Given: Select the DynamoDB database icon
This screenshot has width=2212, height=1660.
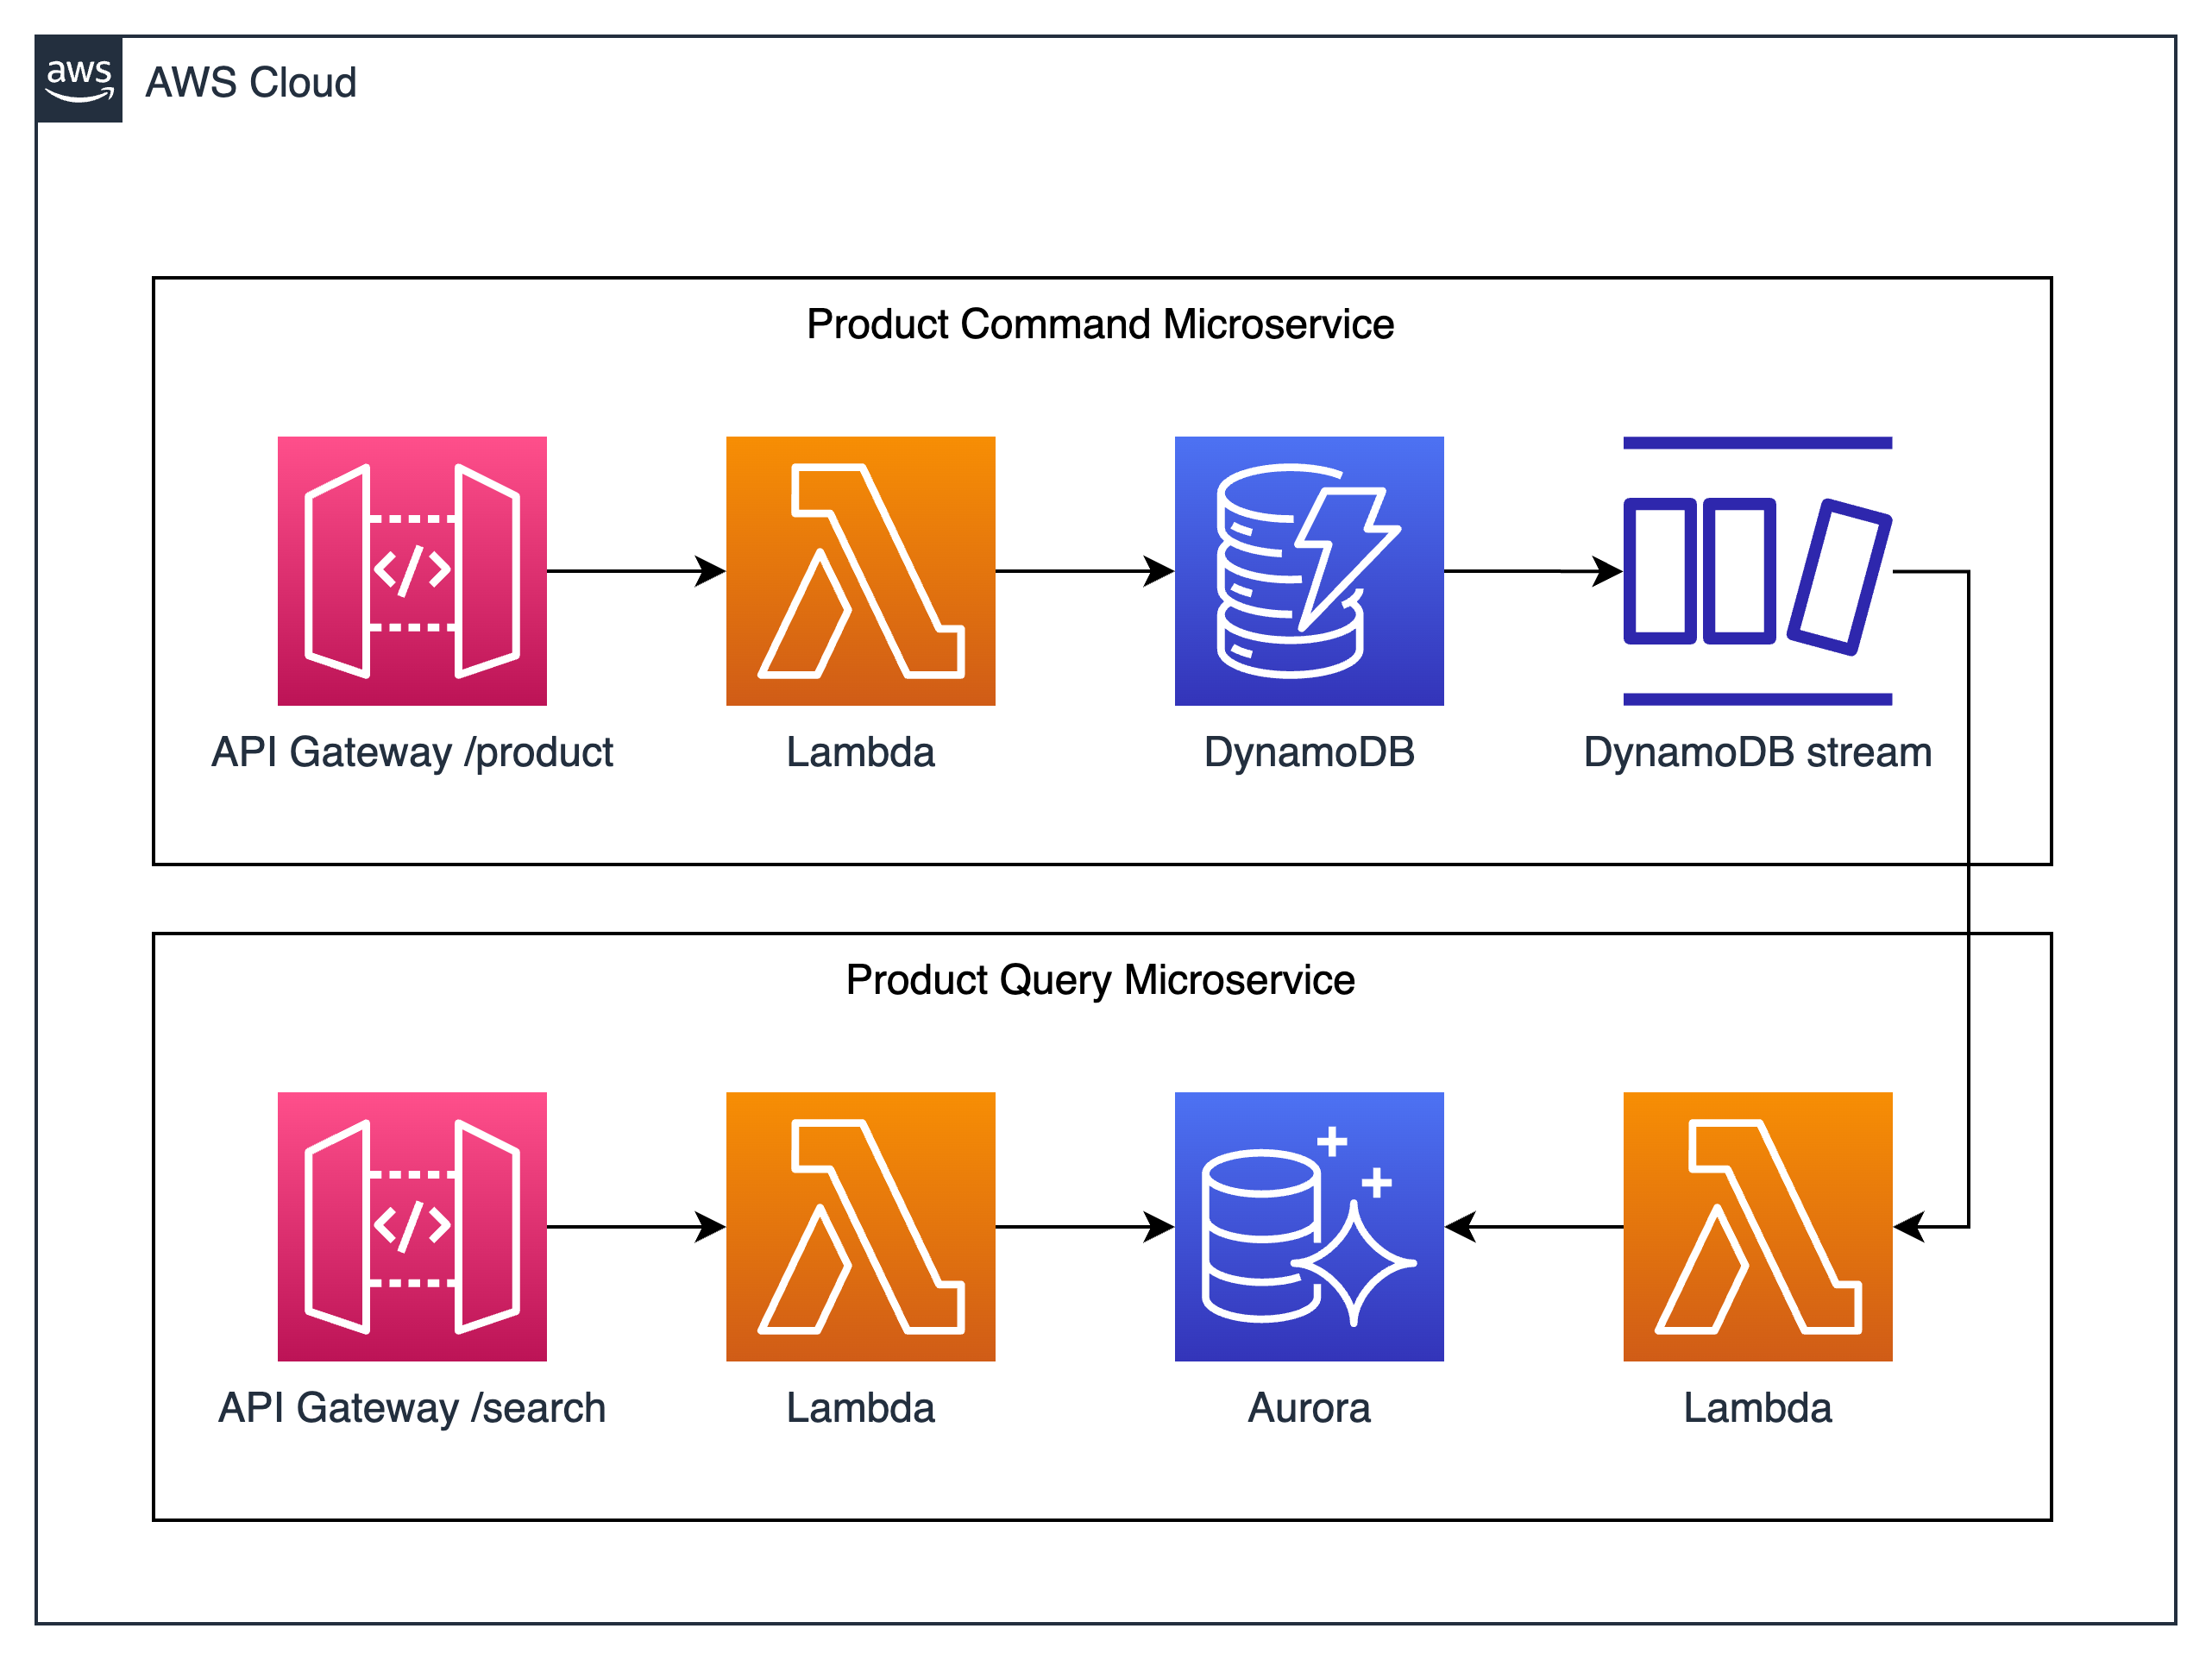Looking at the screenshot, I should (1309, 571).
